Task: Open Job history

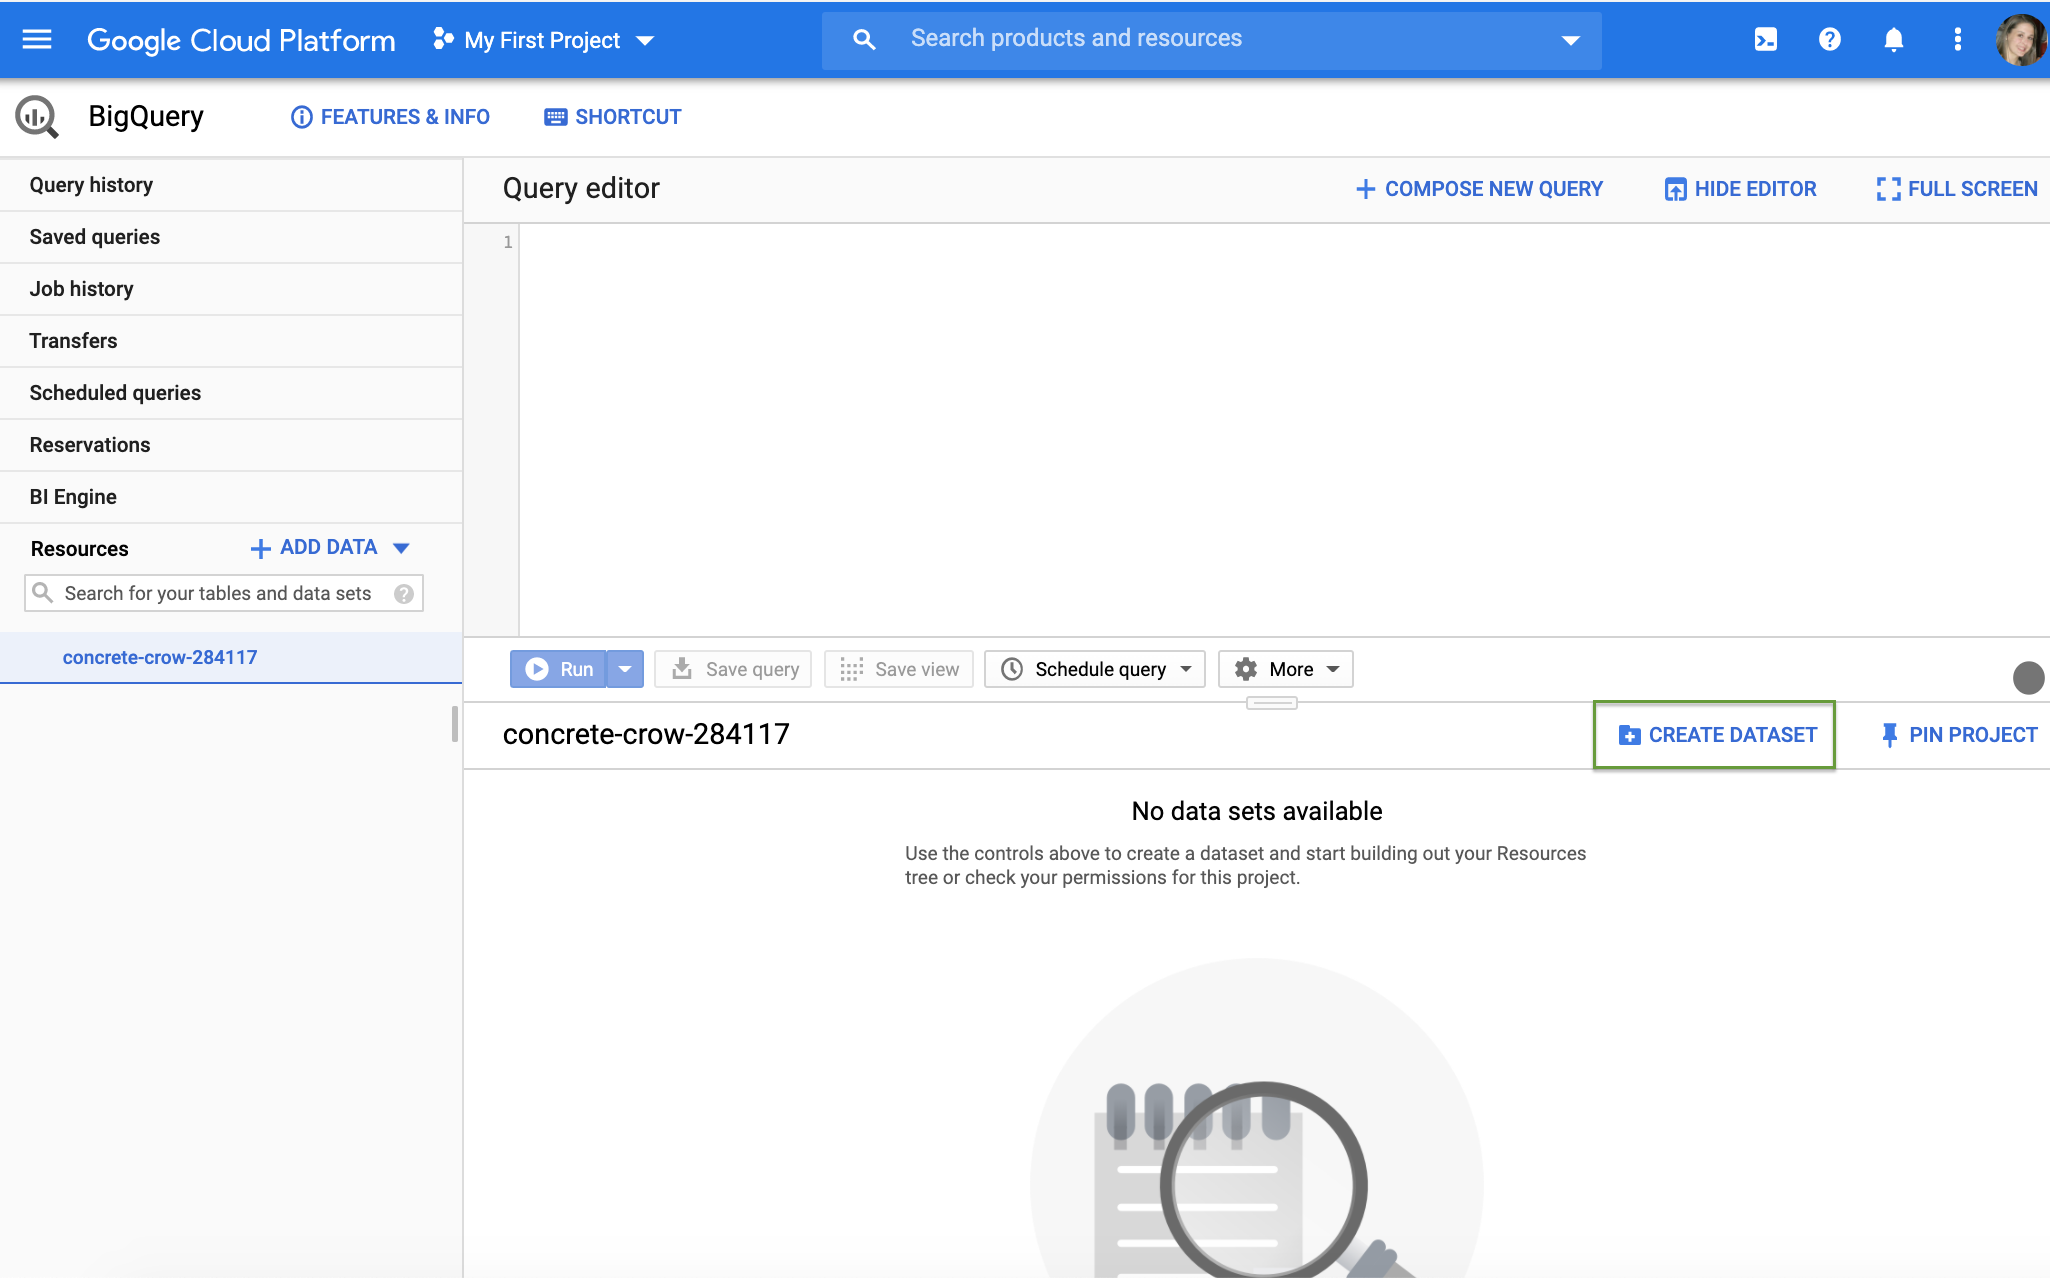Action: coord(231,289)
